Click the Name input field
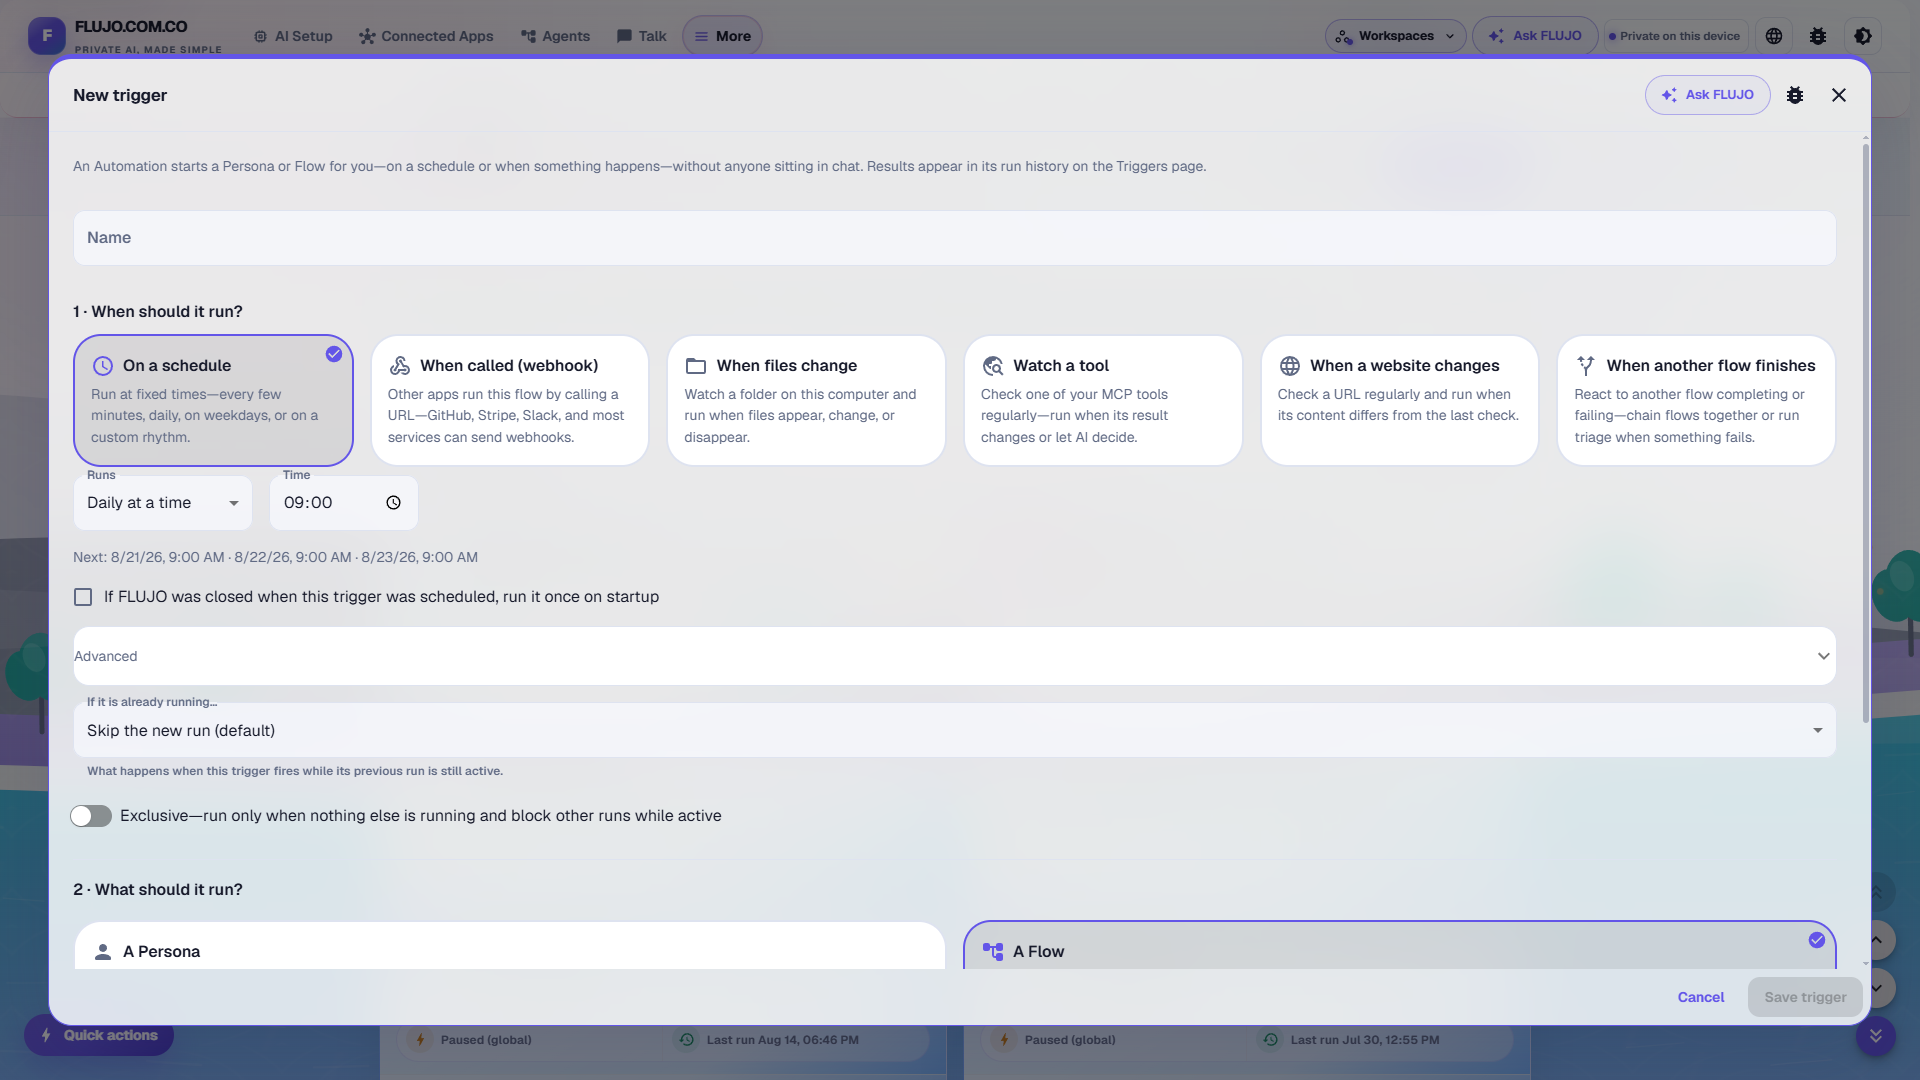 pyautogui.click(x=955, y=238)
